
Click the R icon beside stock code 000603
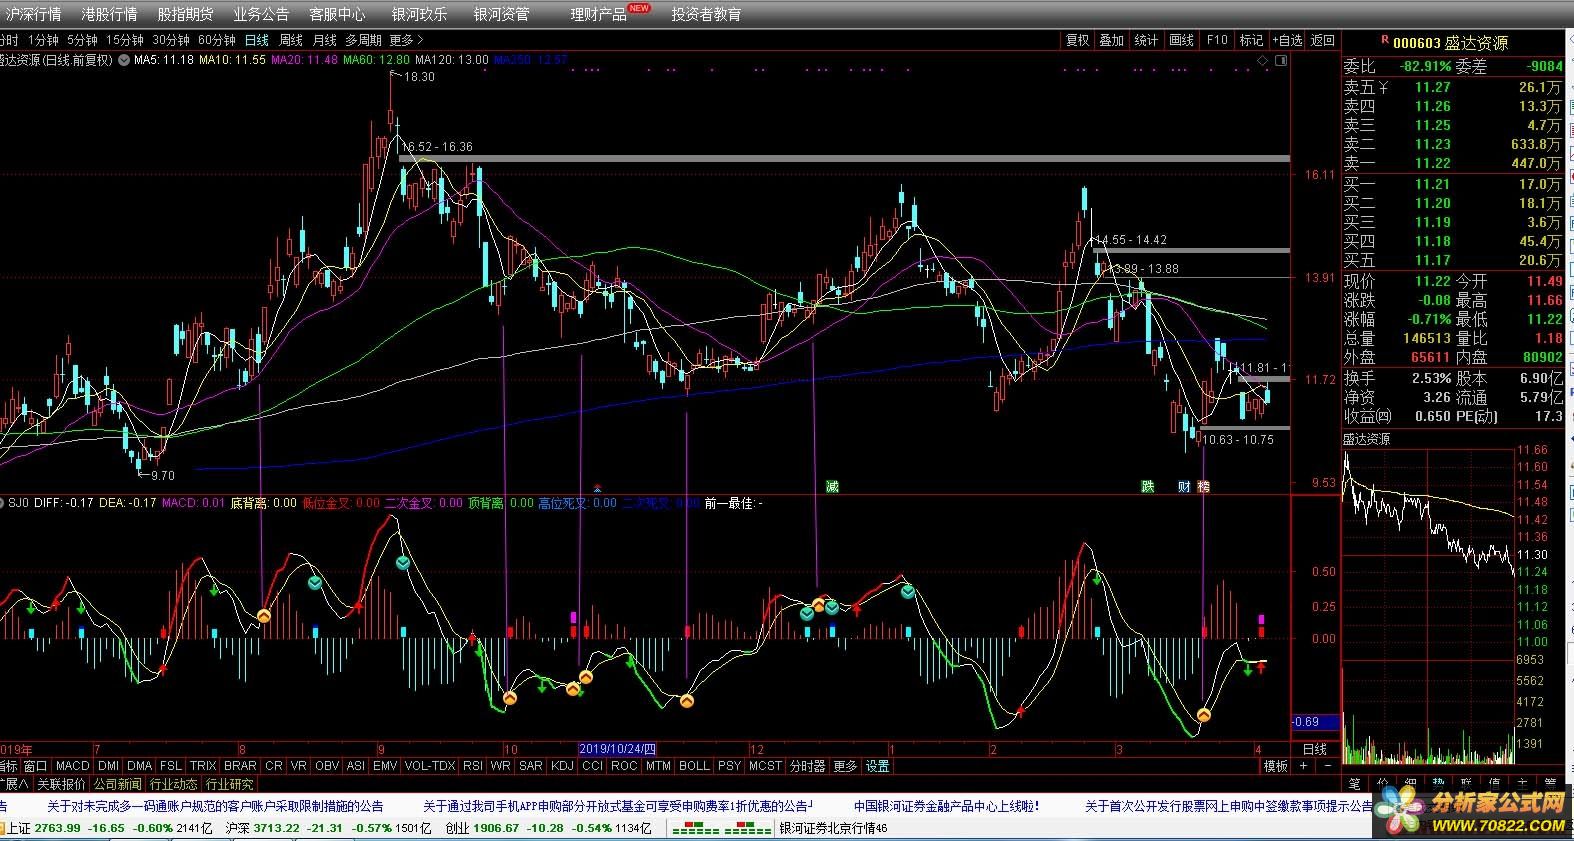coord(1385,41)
